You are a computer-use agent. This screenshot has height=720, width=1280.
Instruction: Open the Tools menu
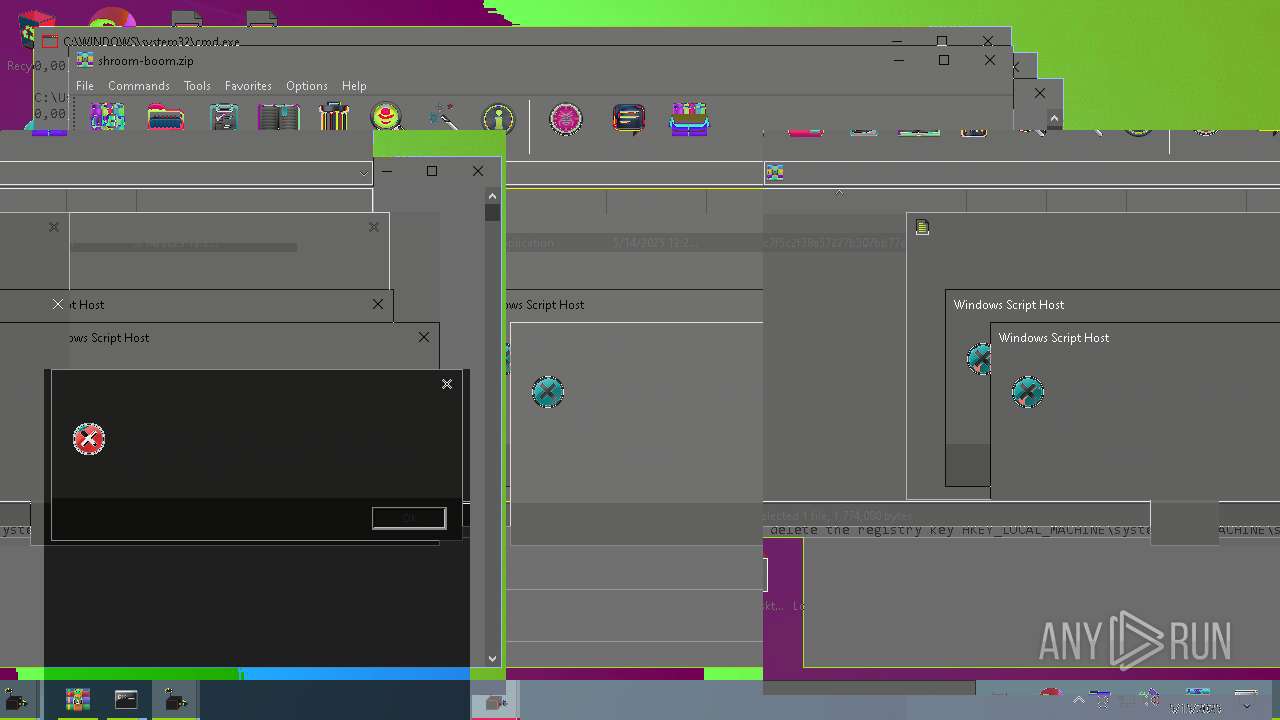(197, 86)
